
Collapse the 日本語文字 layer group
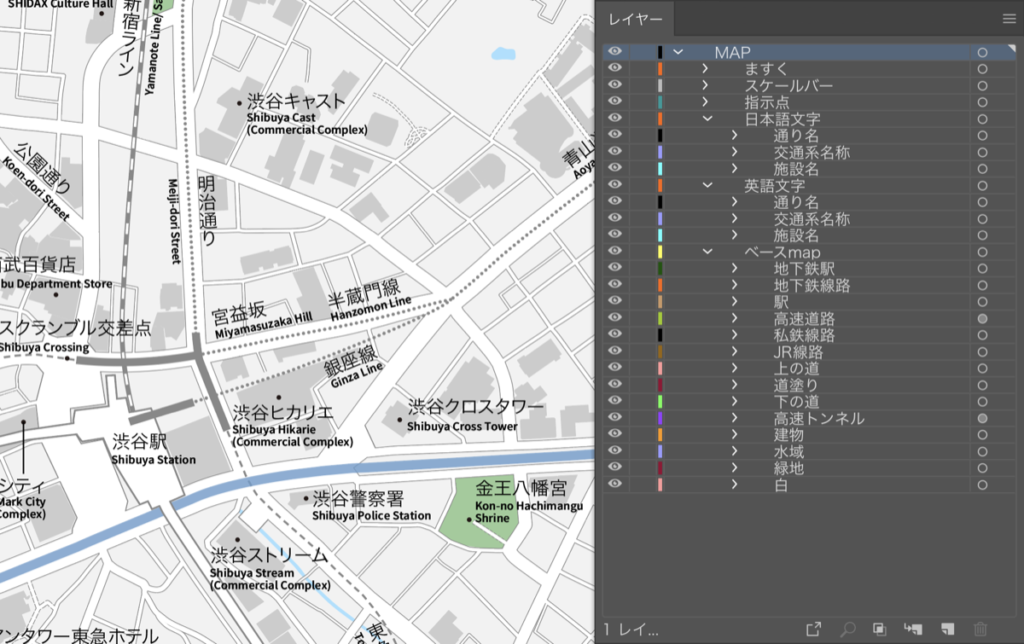[707, 119]
